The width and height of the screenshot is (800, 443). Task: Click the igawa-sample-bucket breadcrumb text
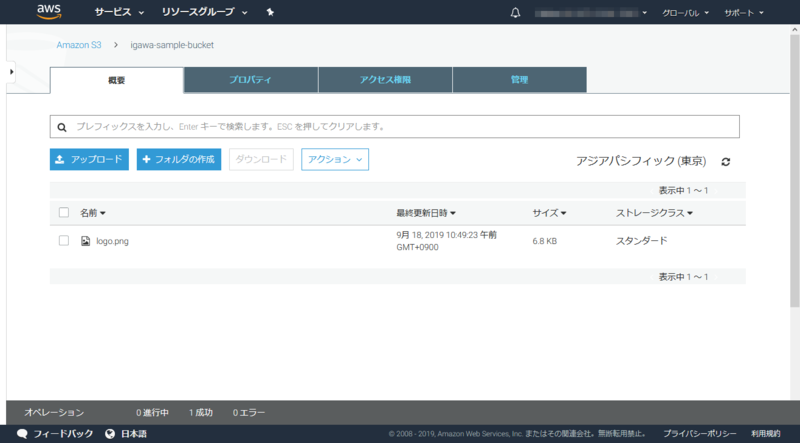172,45
